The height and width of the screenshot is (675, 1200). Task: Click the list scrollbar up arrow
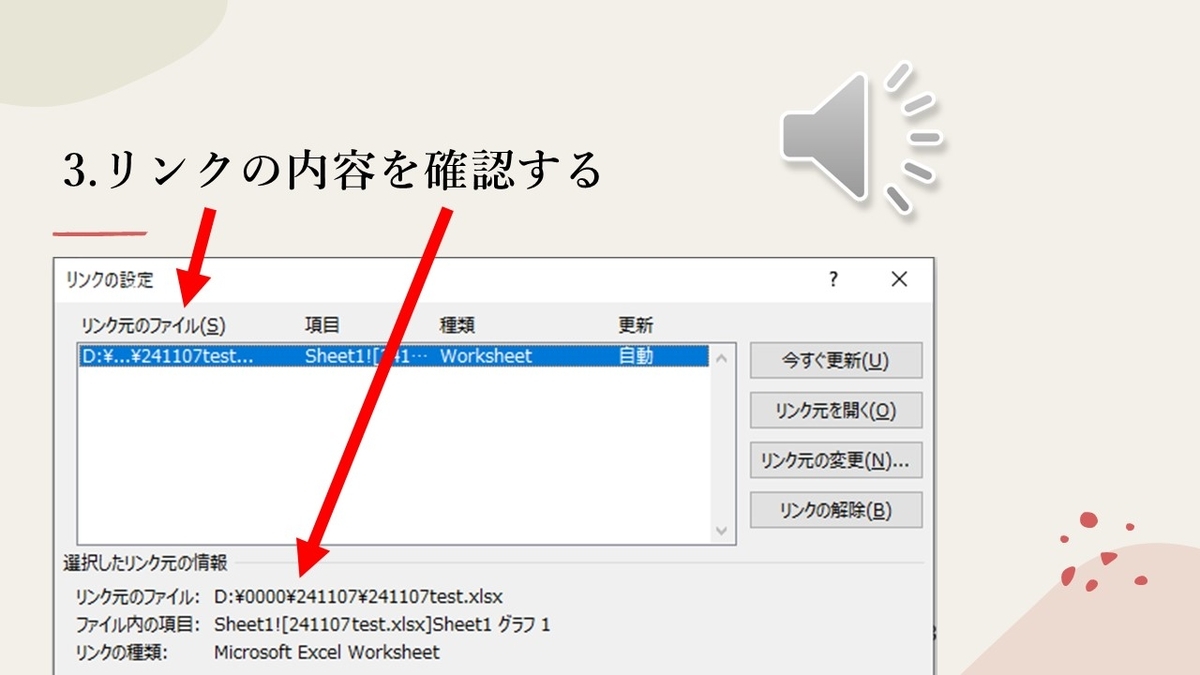point(723,356)
